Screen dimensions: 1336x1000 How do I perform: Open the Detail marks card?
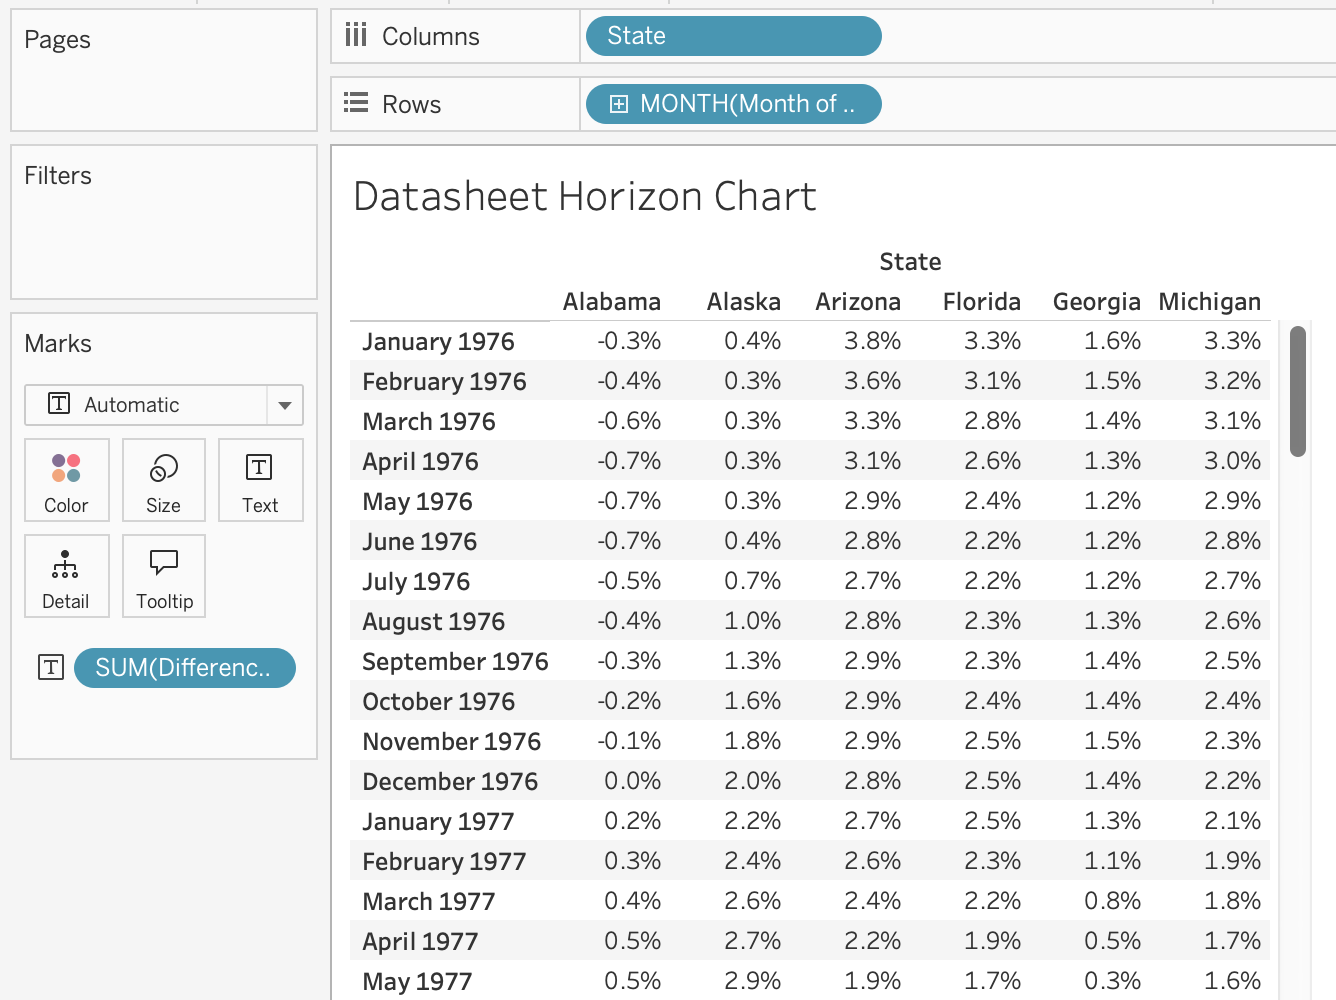pyautogui.click(x=66, y=576)
